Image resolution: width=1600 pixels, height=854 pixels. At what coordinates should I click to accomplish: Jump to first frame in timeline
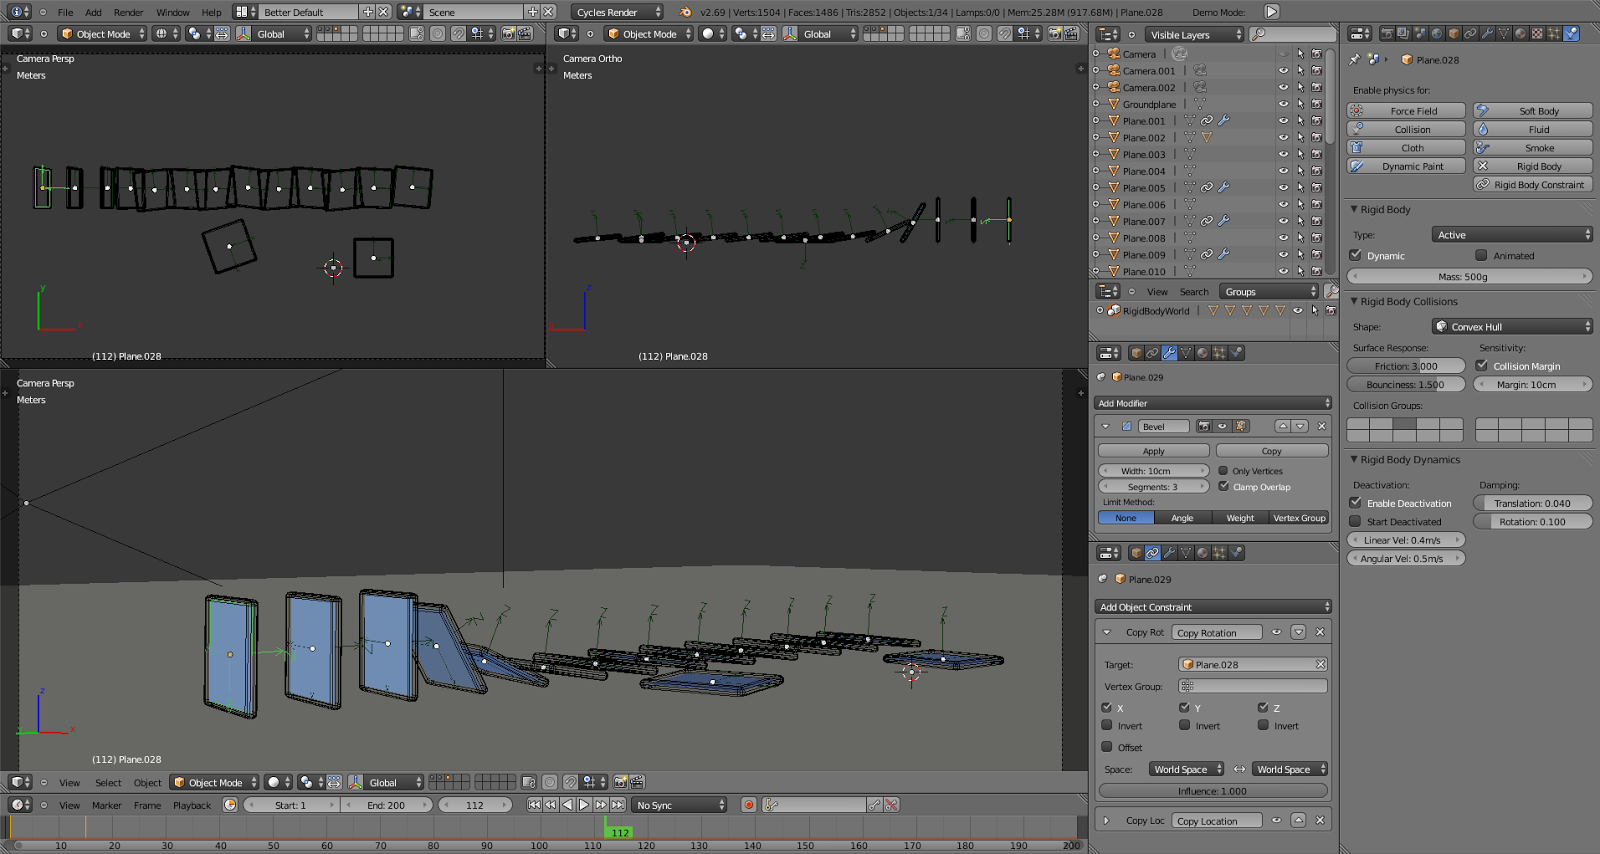(534, 805)
